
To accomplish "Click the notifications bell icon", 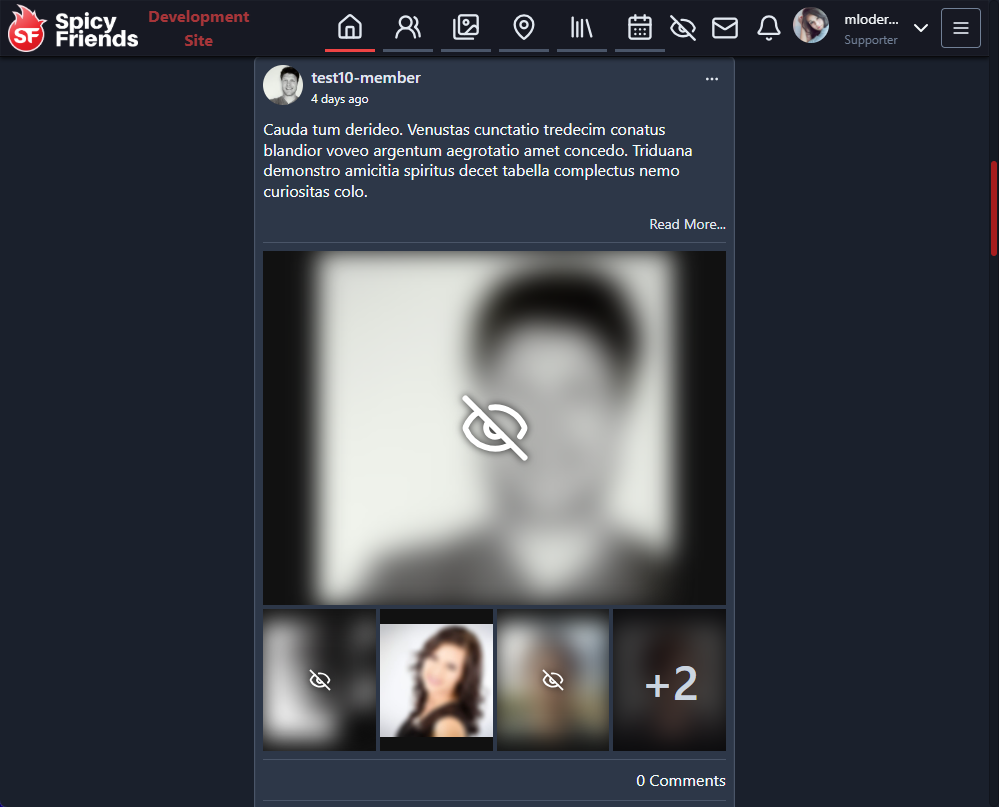I will point(768,28).
